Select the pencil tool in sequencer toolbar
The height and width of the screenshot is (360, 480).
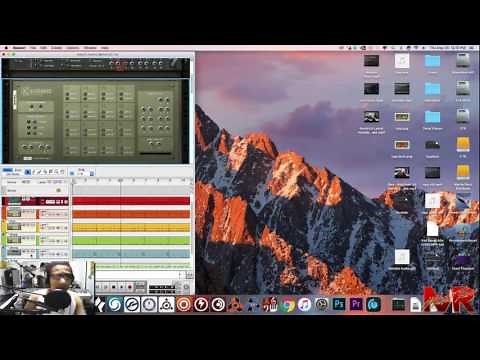(34, 172)
